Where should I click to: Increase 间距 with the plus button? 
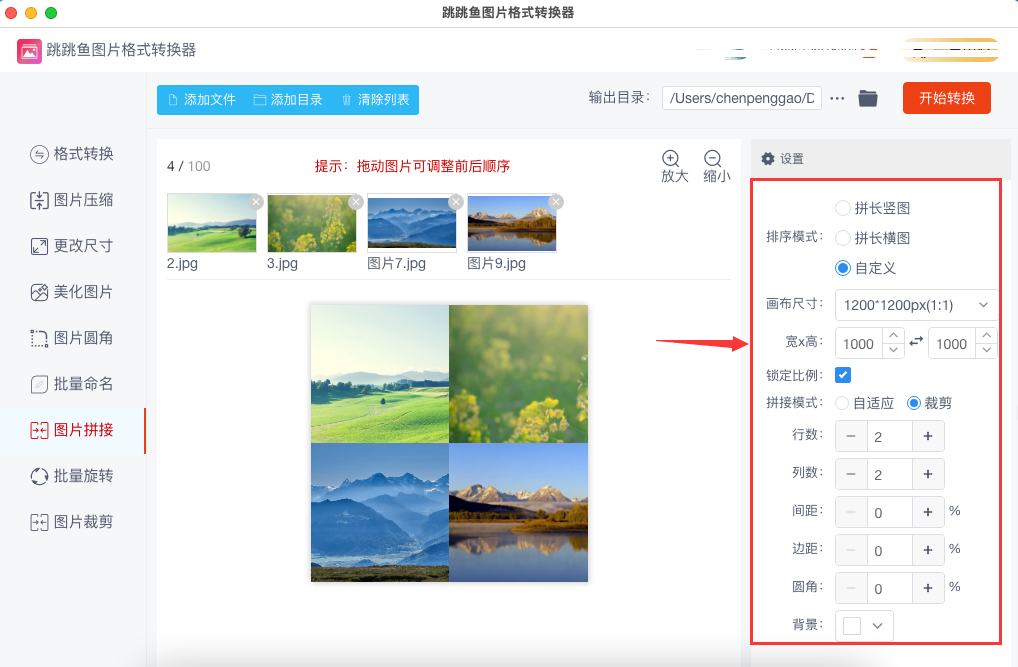coord(928,512)
